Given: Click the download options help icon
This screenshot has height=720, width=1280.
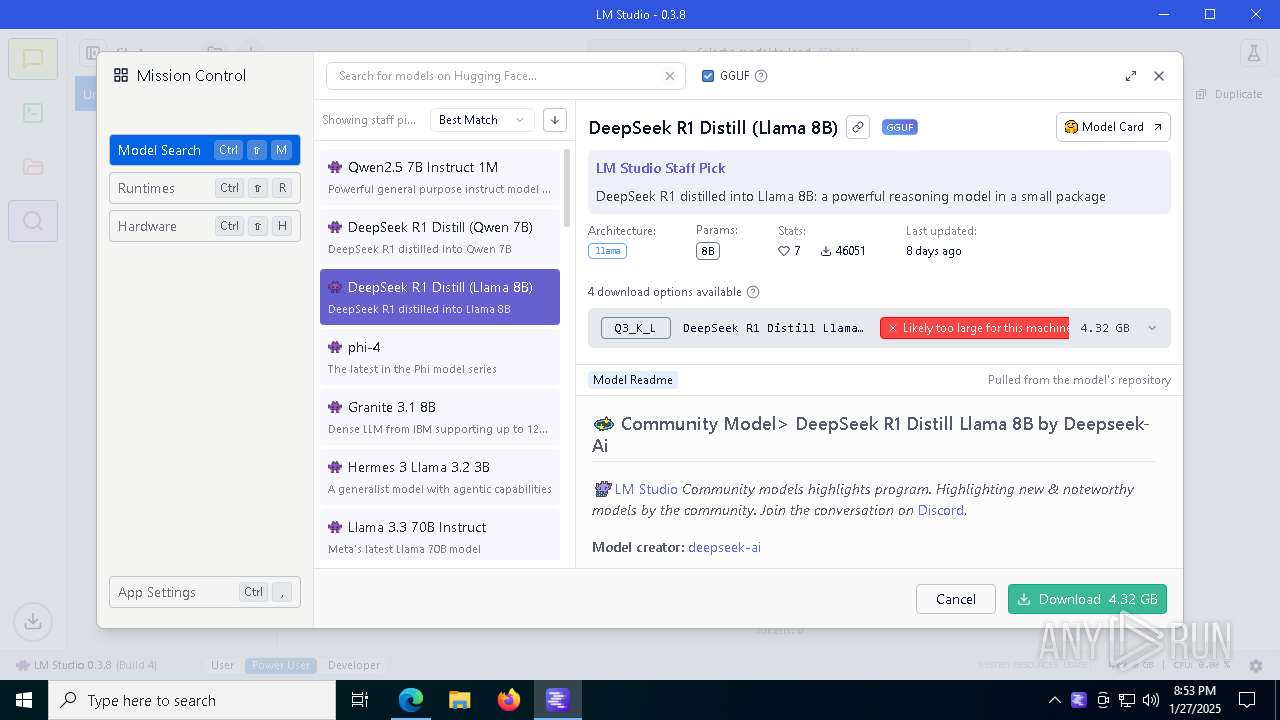Looking at the screenshot, I should (x=753, y=292).
